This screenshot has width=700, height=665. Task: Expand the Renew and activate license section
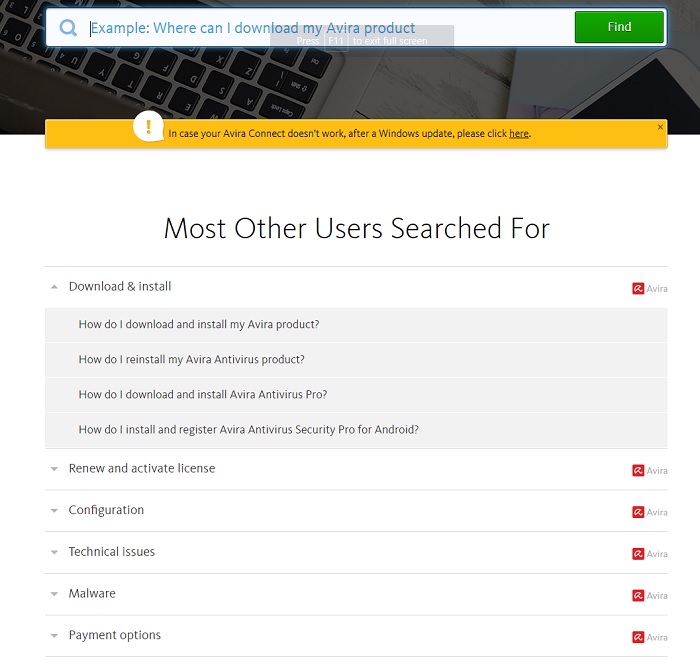coord(54,469)
